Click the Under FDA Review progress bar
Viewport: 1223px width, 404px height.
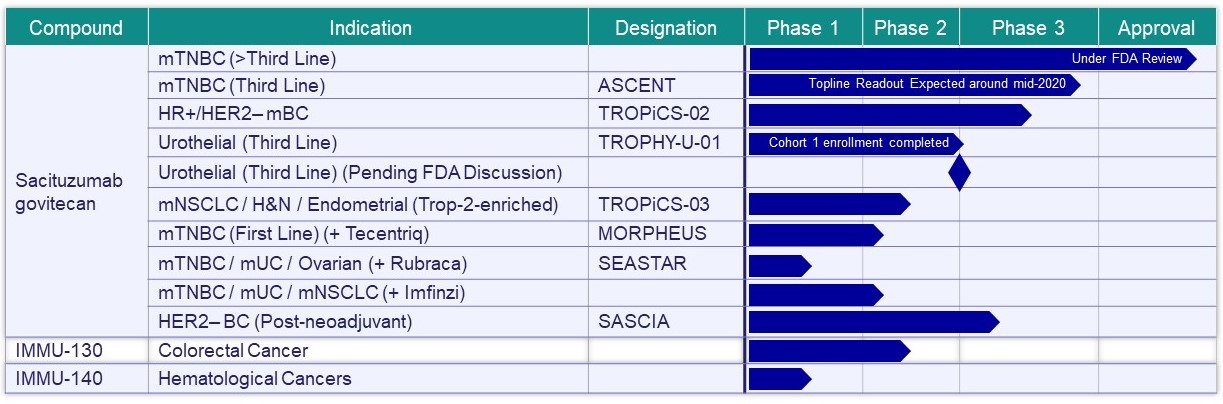click(970, 59)
